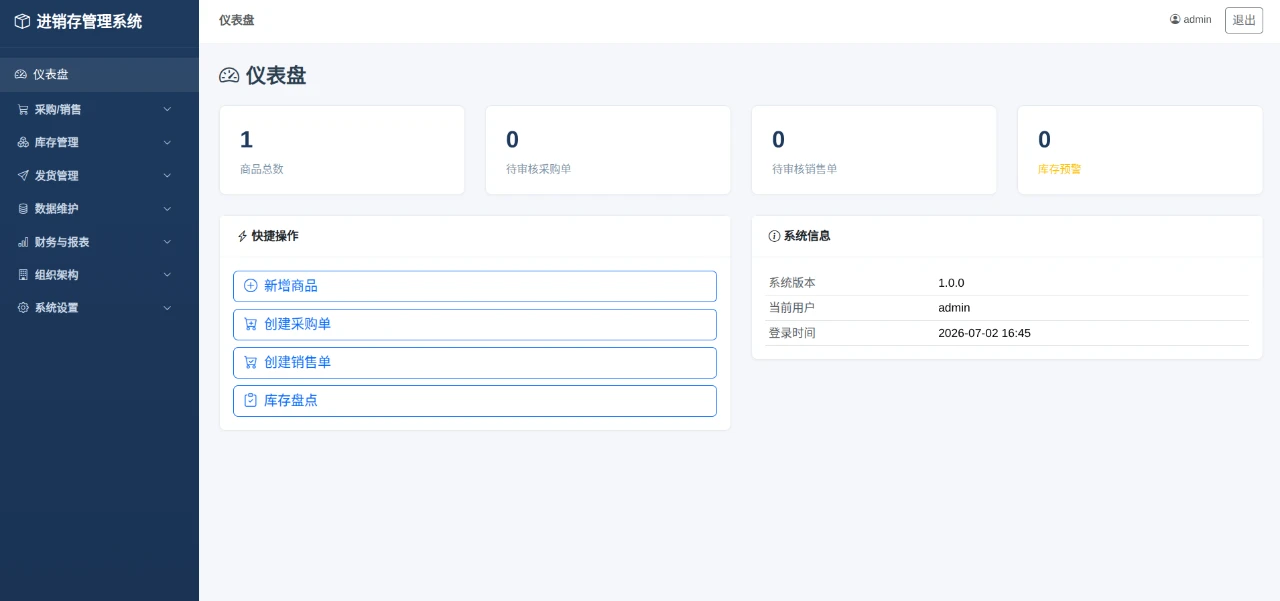Click the 快捷操作 panel heading
The image size is (1280, 601).
click(275, 236)
